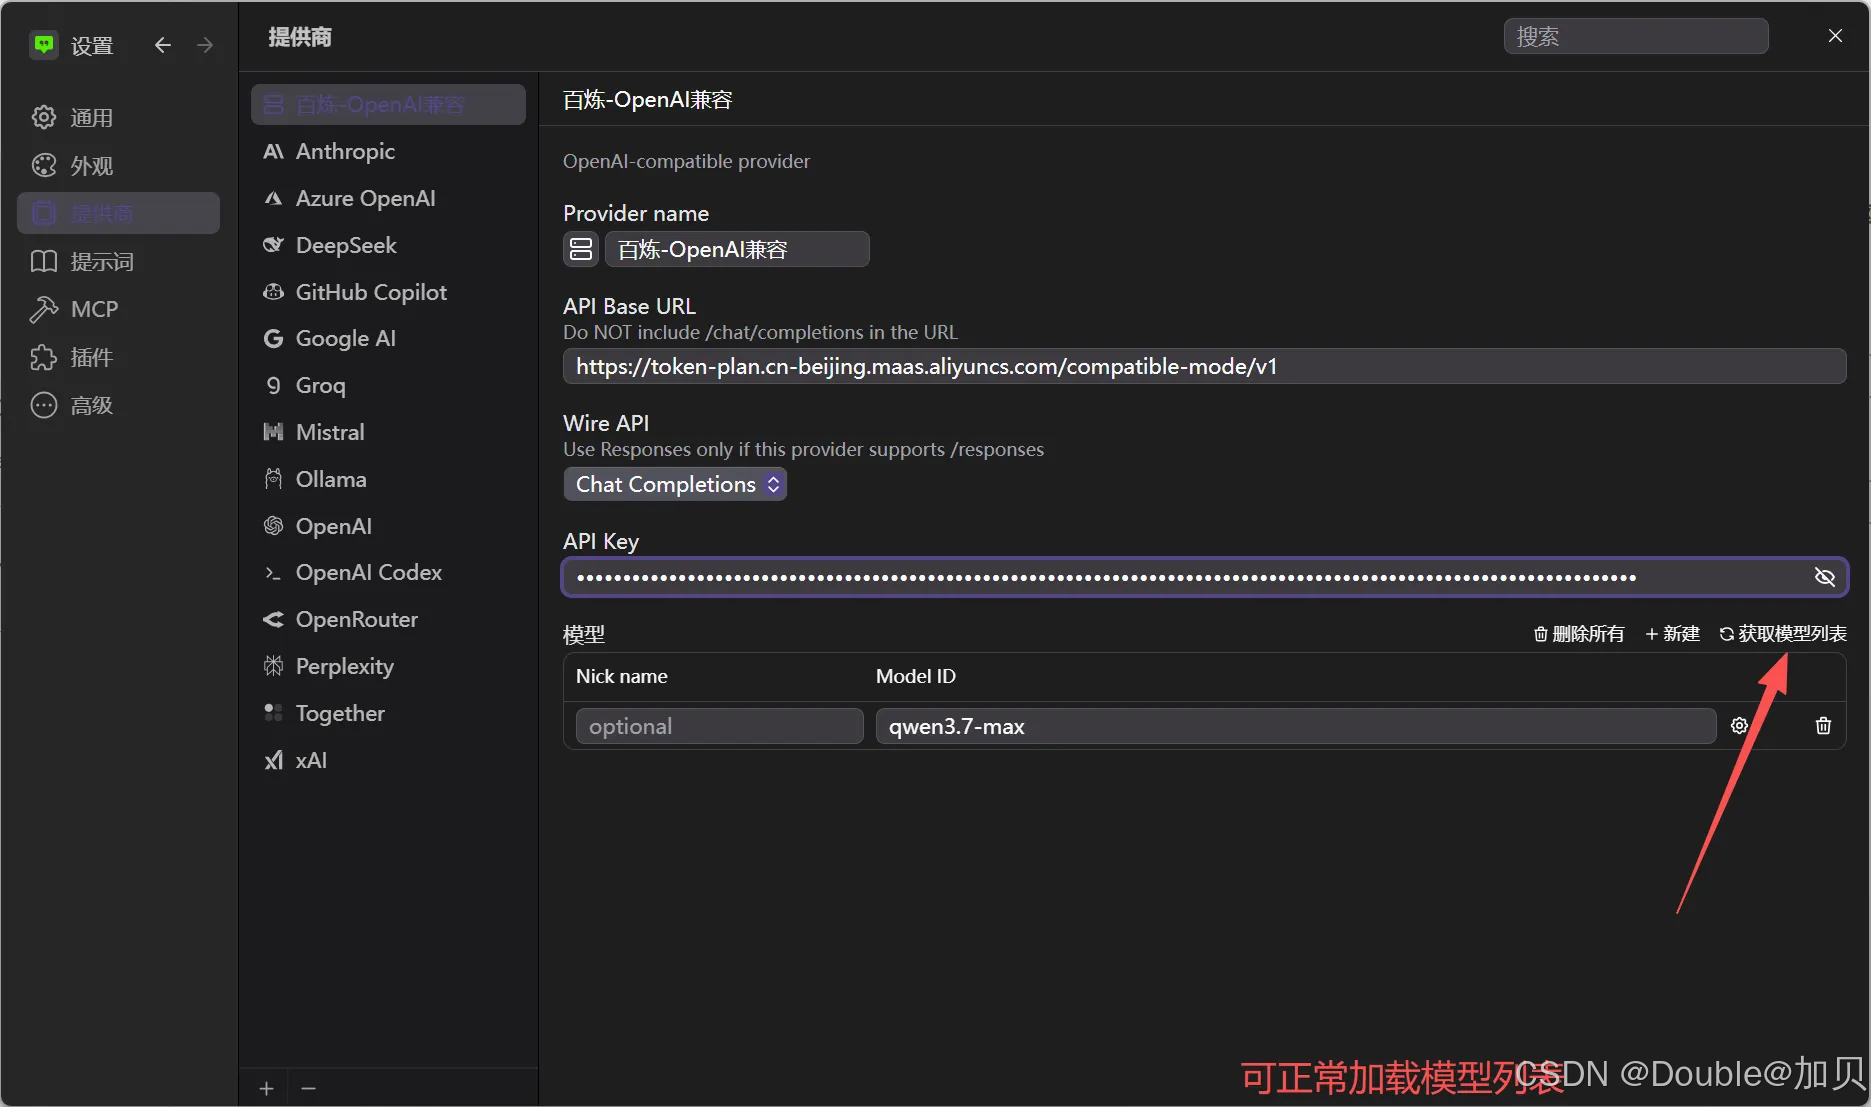This screenshot has height=1107, width=1871.
Task: Click the 插件 puzzle icon in sidebar
Action: [44, 357]
